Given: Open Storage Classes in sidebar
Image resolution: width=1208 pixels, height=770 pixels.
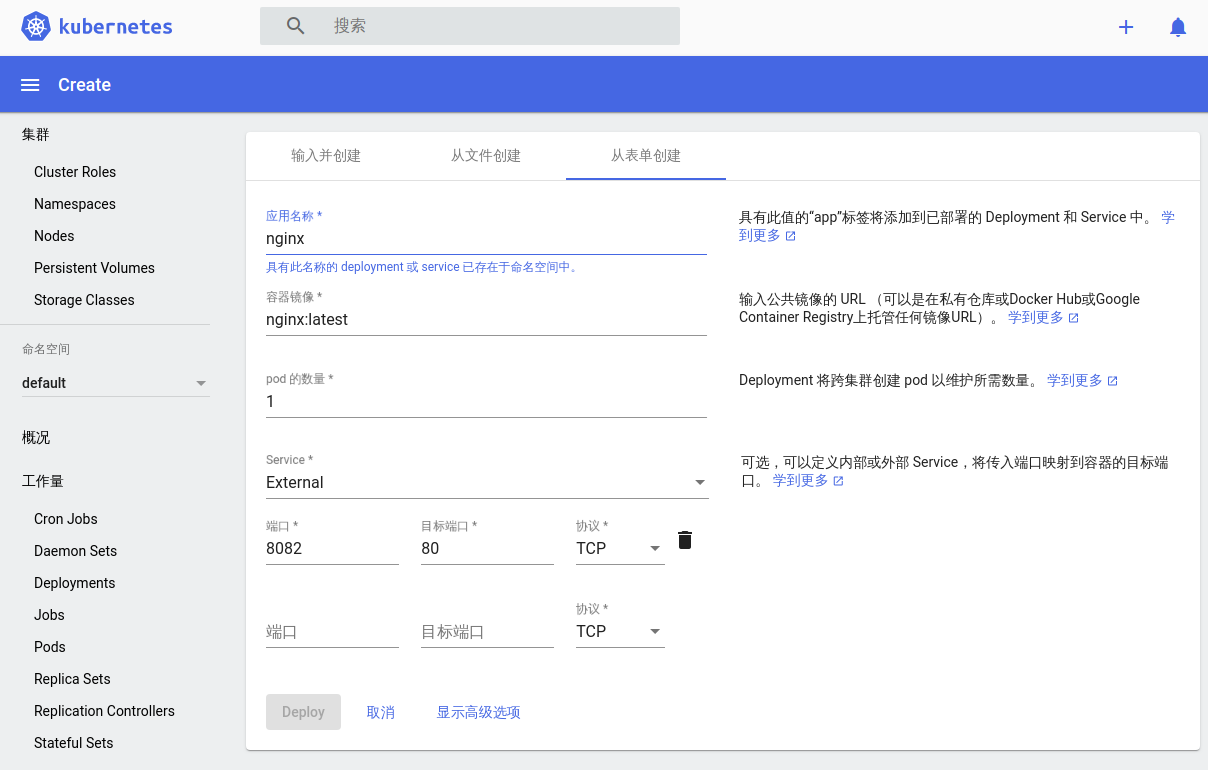Looking at the screenshot, I should click(84, 300).
